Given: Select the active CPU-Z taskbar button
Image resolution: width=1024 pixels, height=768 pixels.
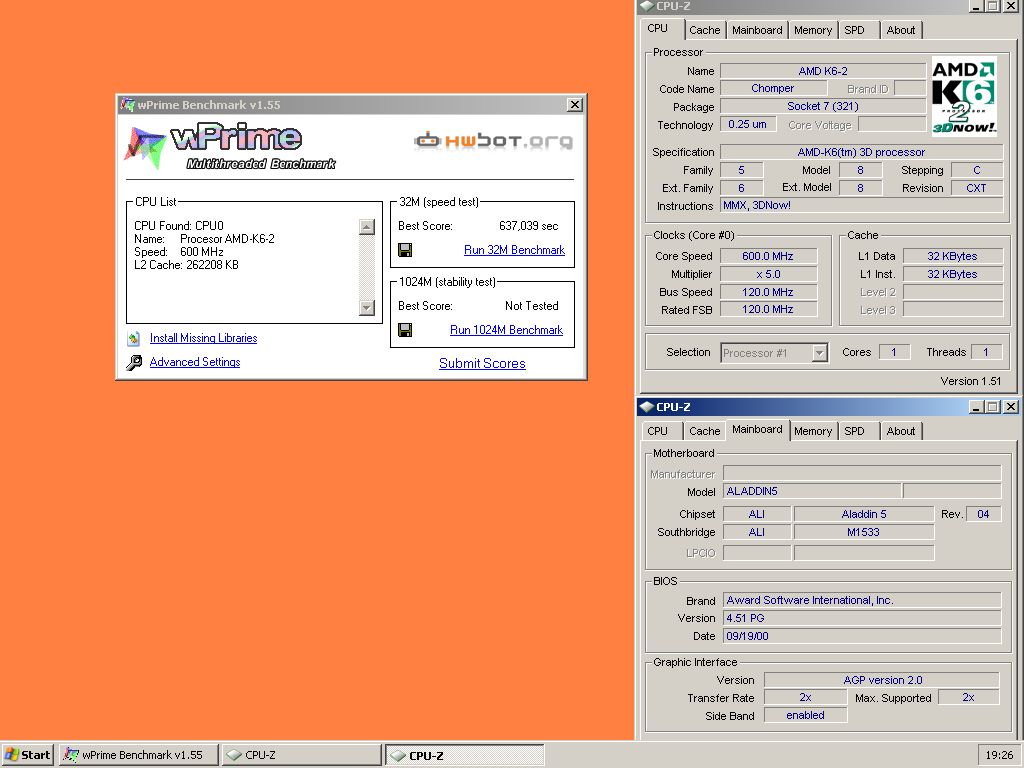Looking at the screenshot, I should tap(464, 755).
